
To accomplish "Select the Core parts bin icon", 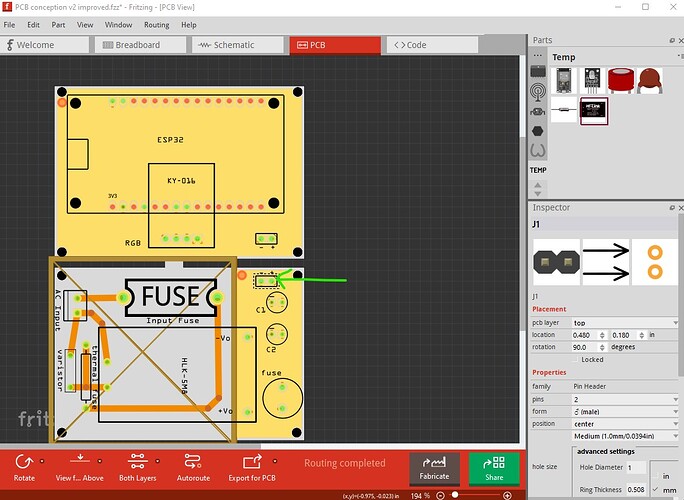I will pyautogui.click(x=538, y=71).
